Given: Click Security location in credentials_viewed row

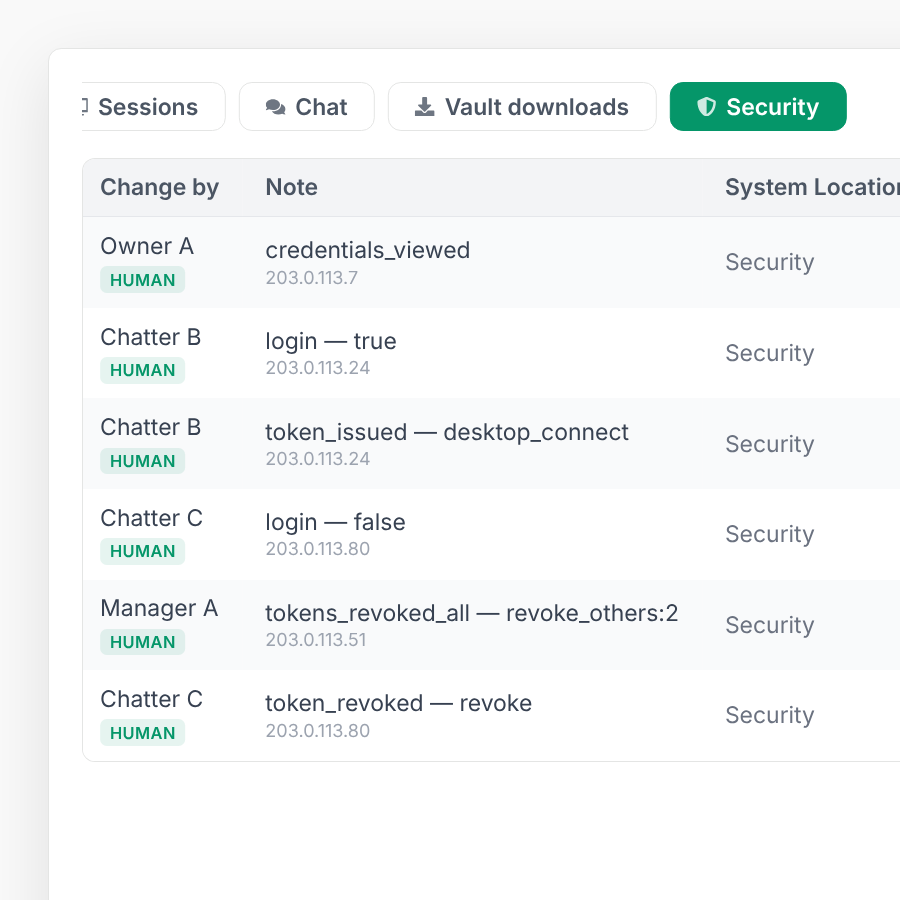Looking at the screenshot, I should [x=770, y=262].
